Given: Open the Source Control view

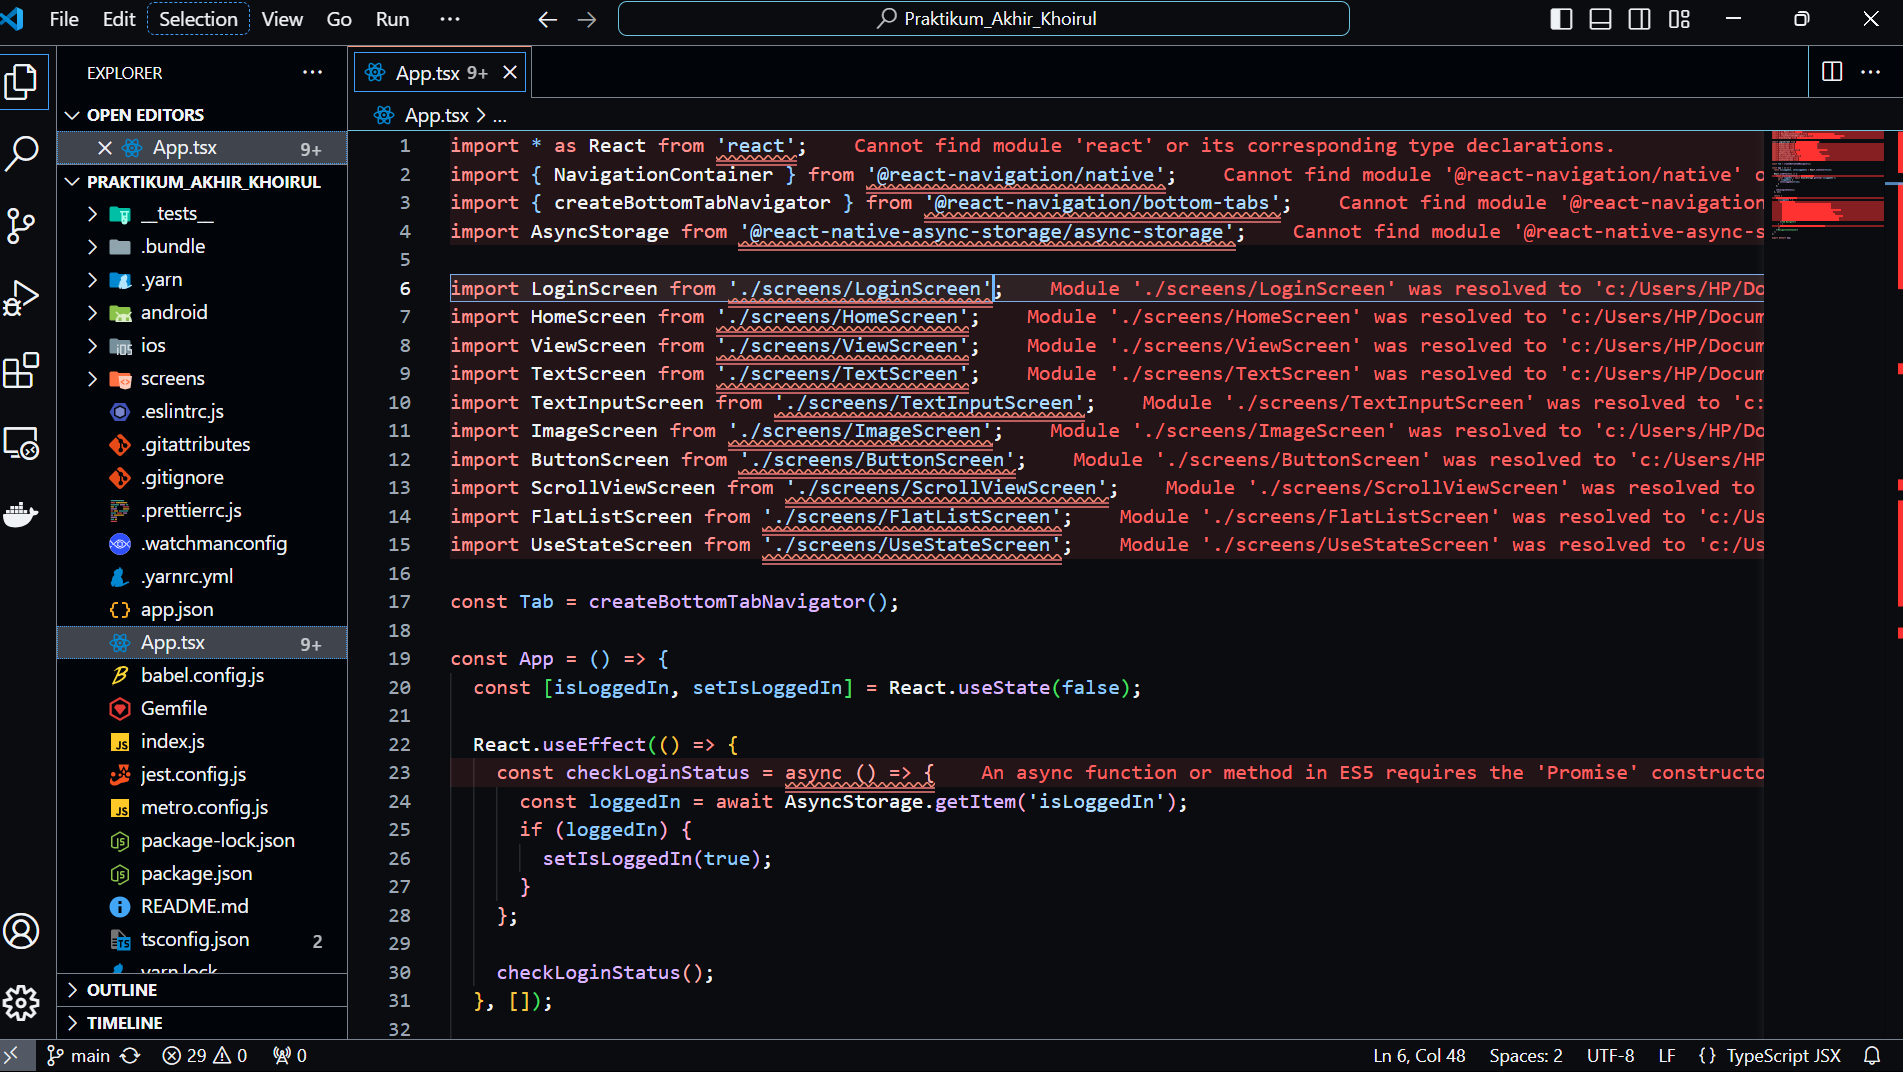Looking at the screenshot, I should tap(22, 226).
